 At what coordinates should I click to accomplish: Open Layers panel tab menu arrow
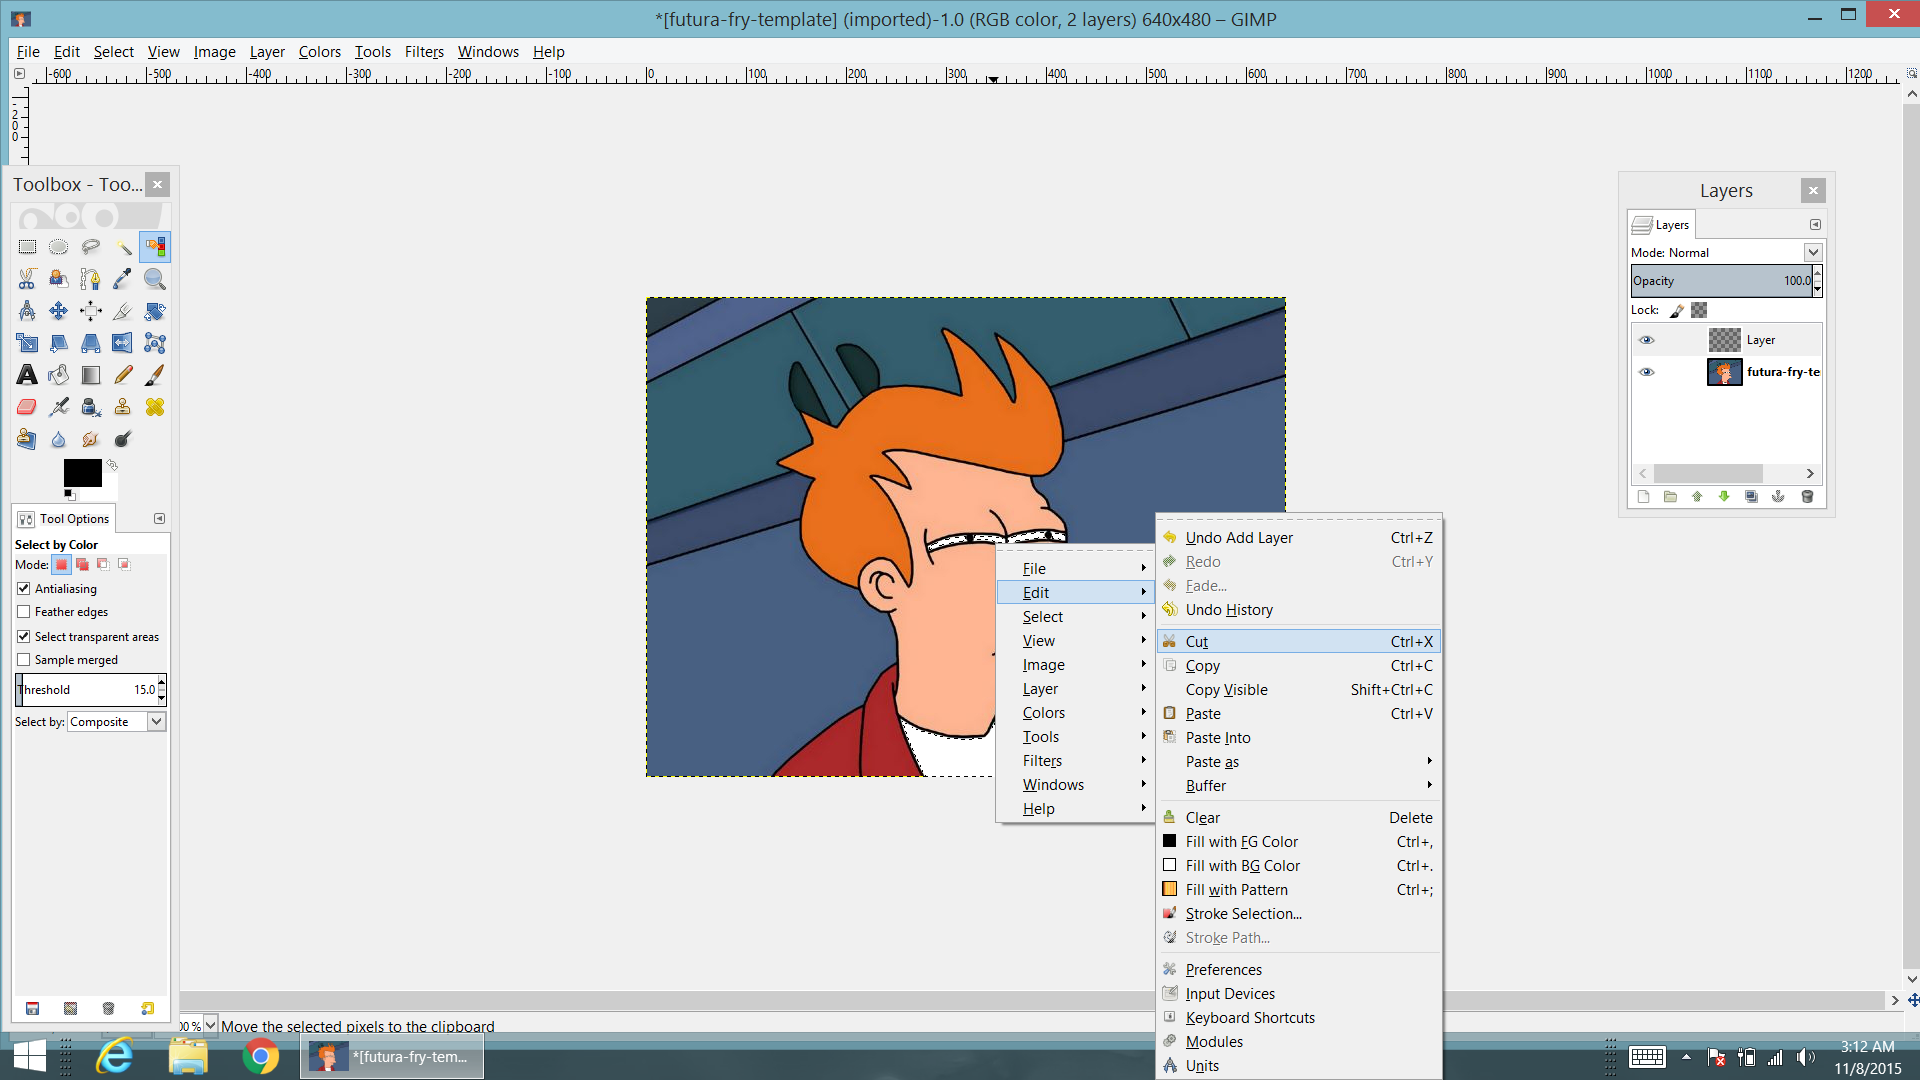point(1815,225)
